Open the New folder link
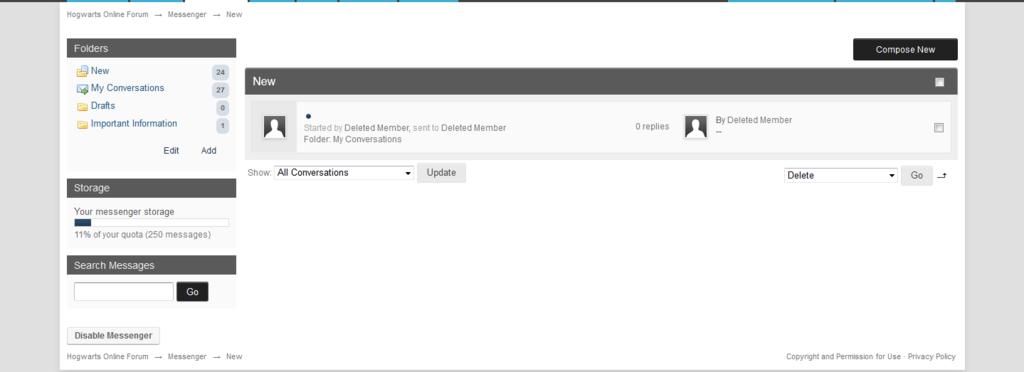 pyautogui.click(x=100, y=70)
